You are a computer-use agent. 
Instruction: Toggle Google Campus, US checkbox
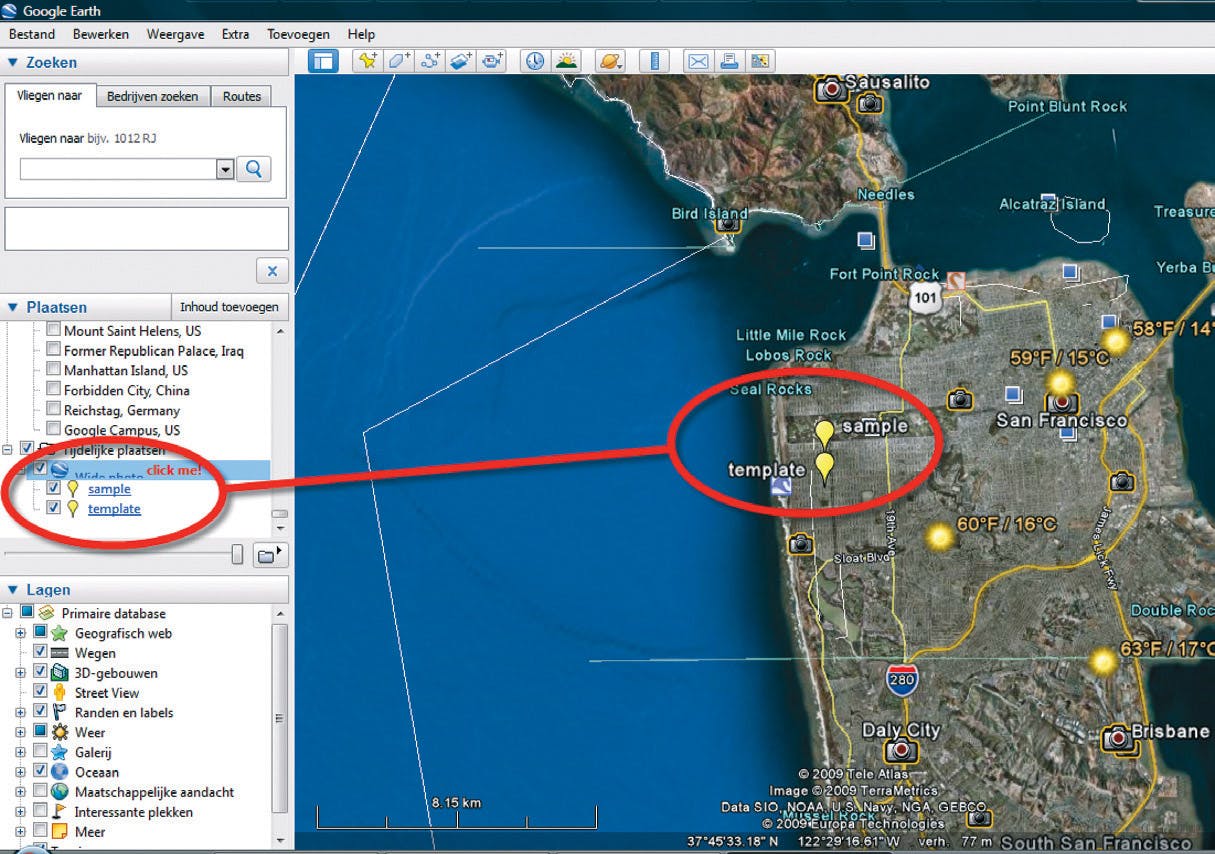(x=53, y=430)
